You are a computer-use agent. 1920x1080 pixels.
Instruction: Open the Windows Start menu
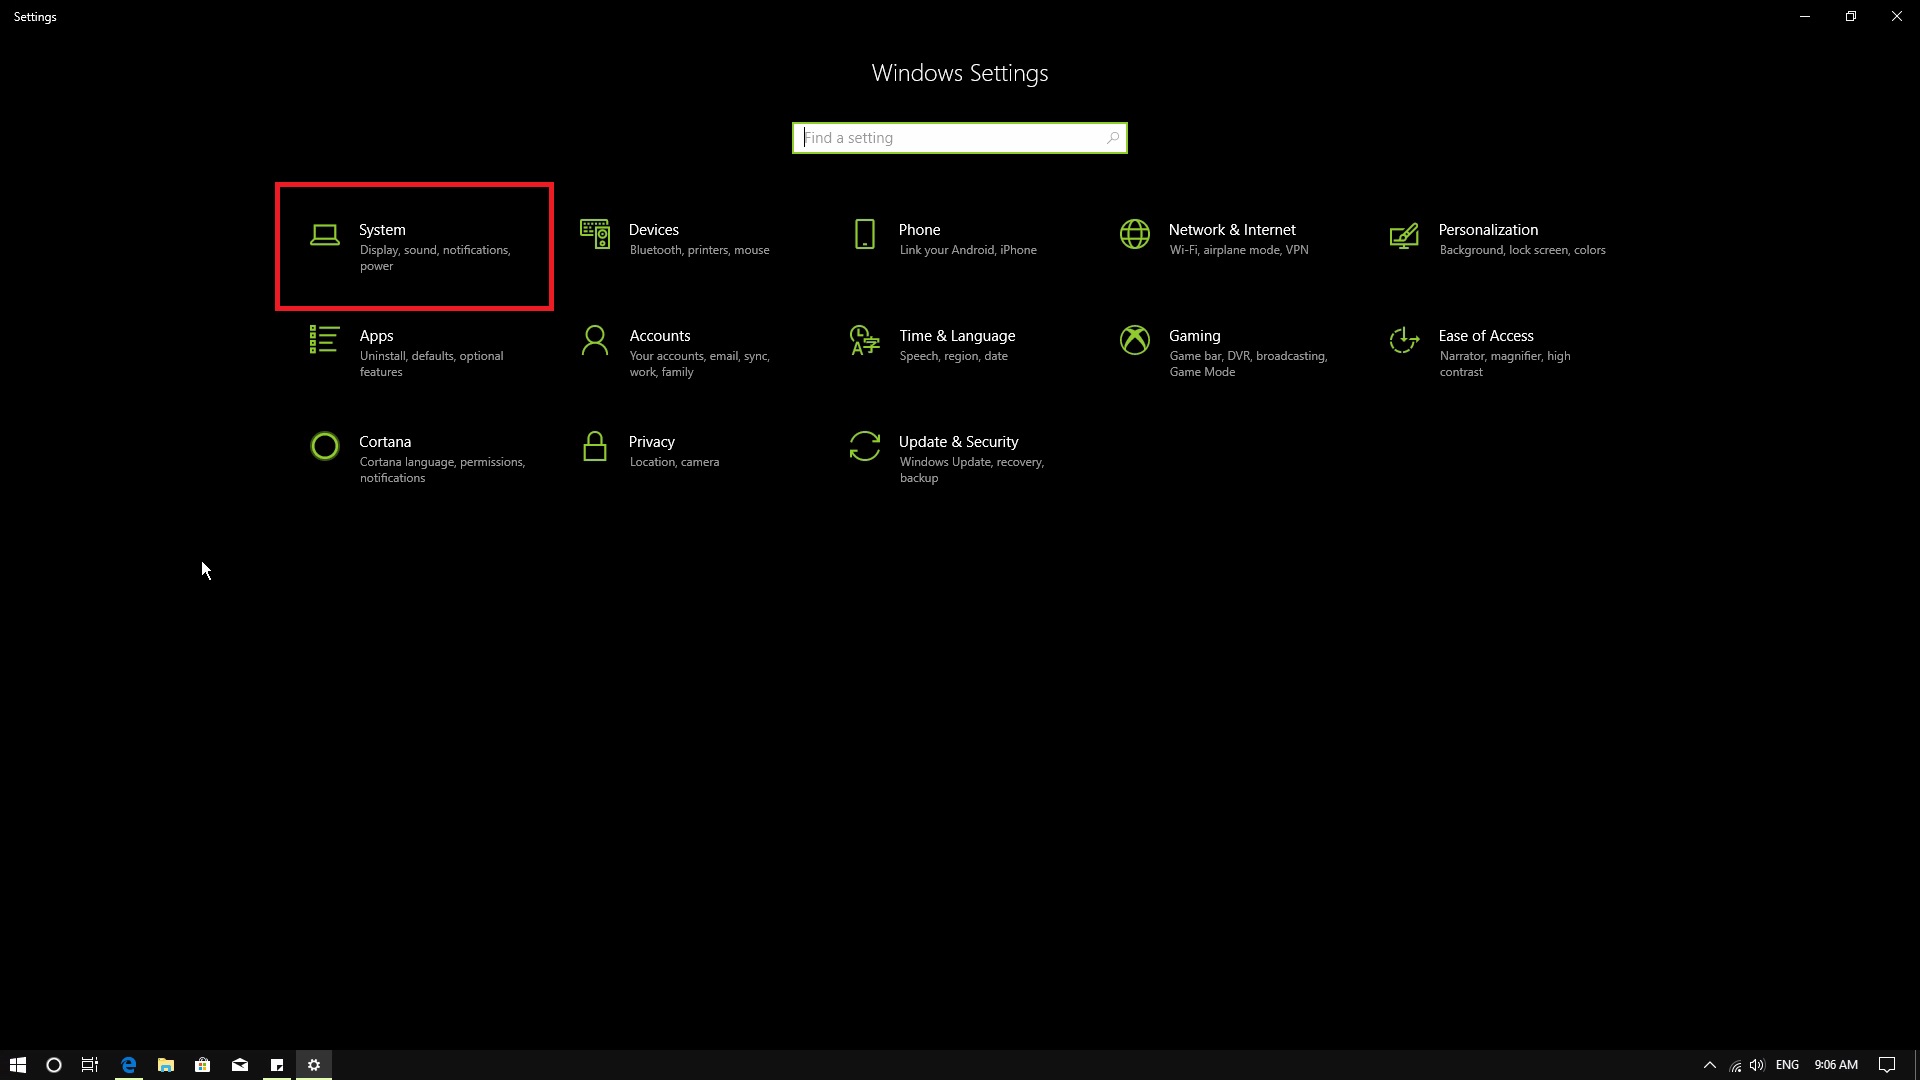click(18, 1065)
